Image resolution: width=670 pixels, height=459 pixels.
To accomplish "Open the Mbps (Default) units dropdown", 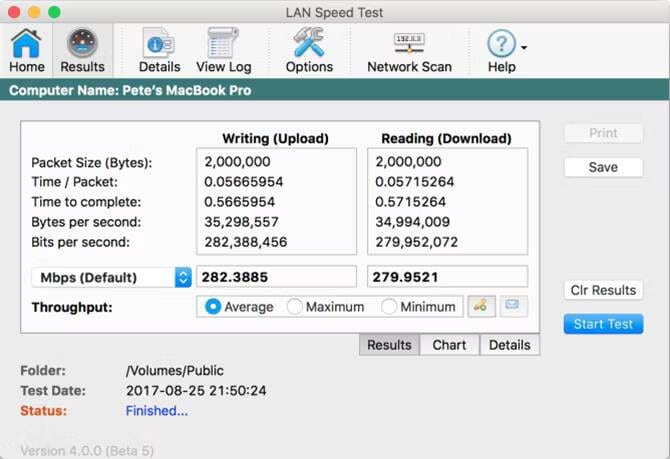I will click(112, 277).
